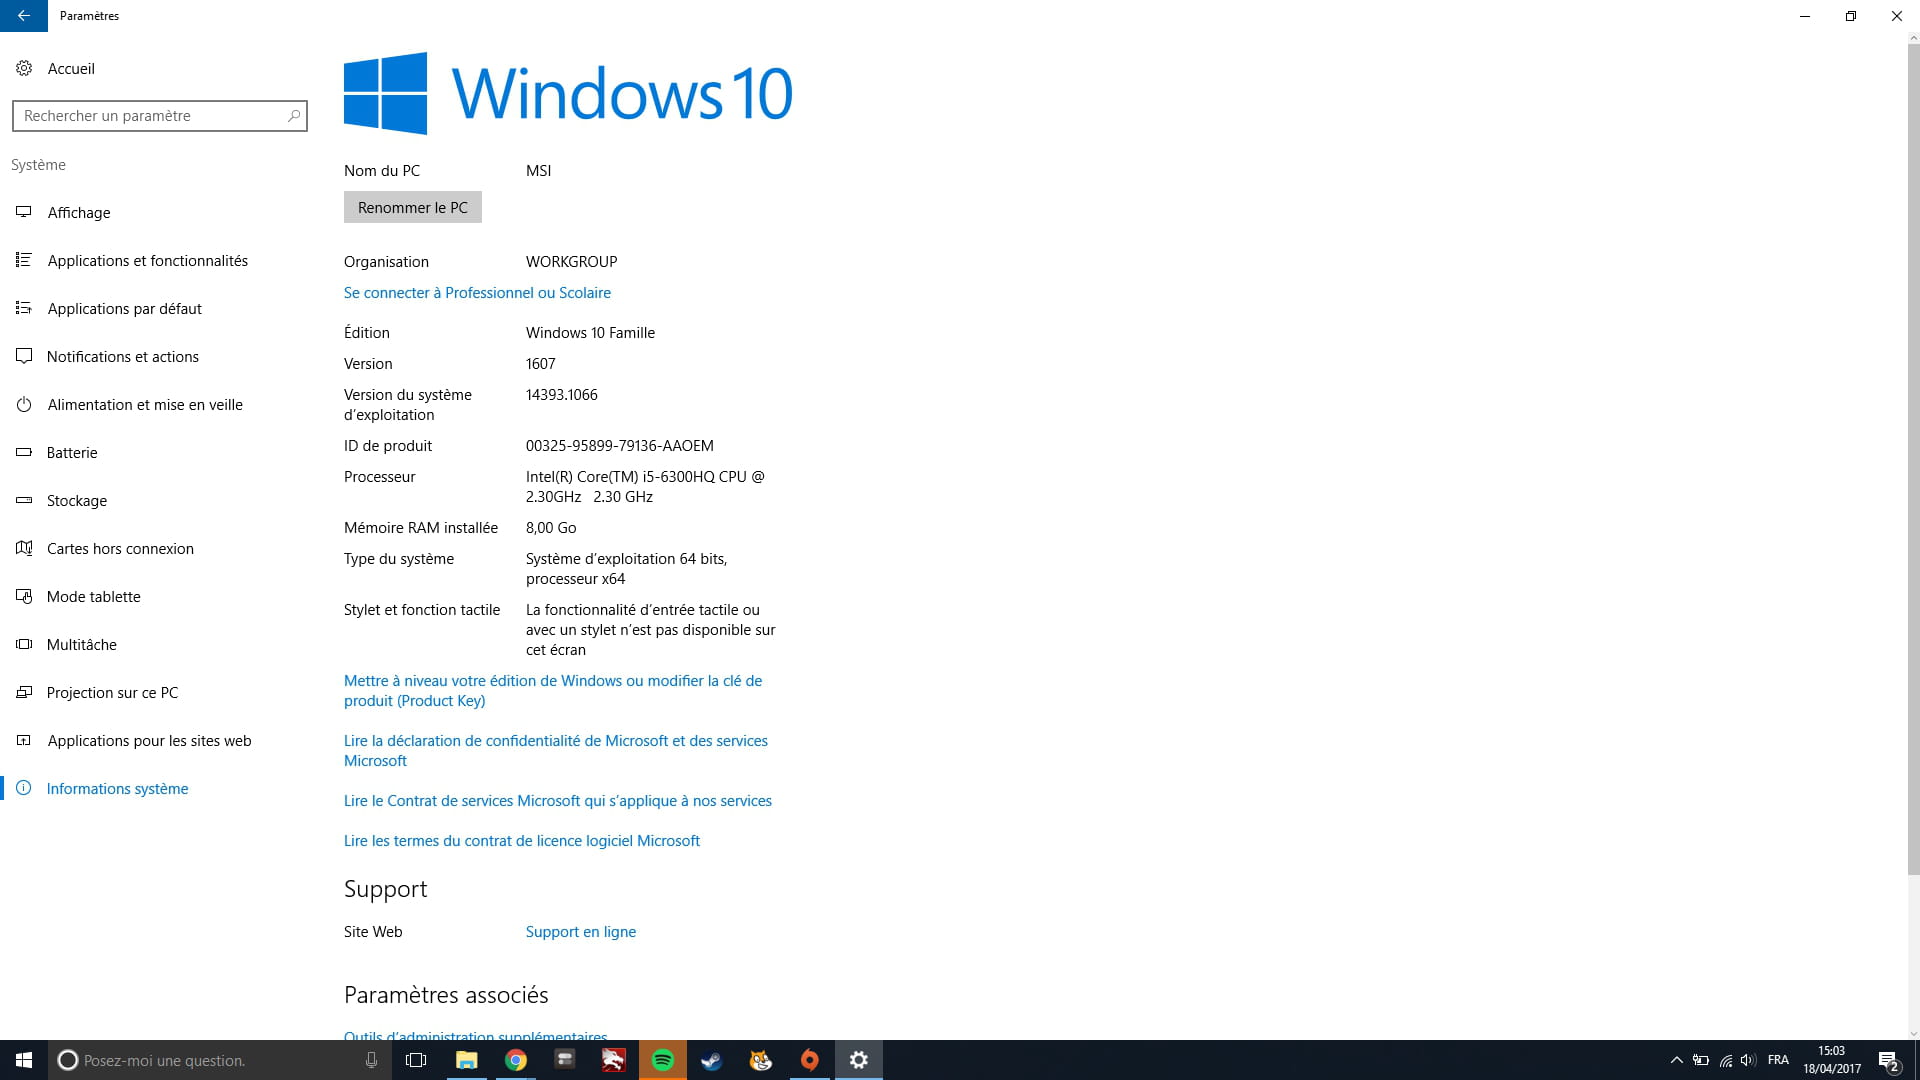Click the battery power tray icon
Viewport: 1920px width, 1080px height.
[x=1701, y=1060]
